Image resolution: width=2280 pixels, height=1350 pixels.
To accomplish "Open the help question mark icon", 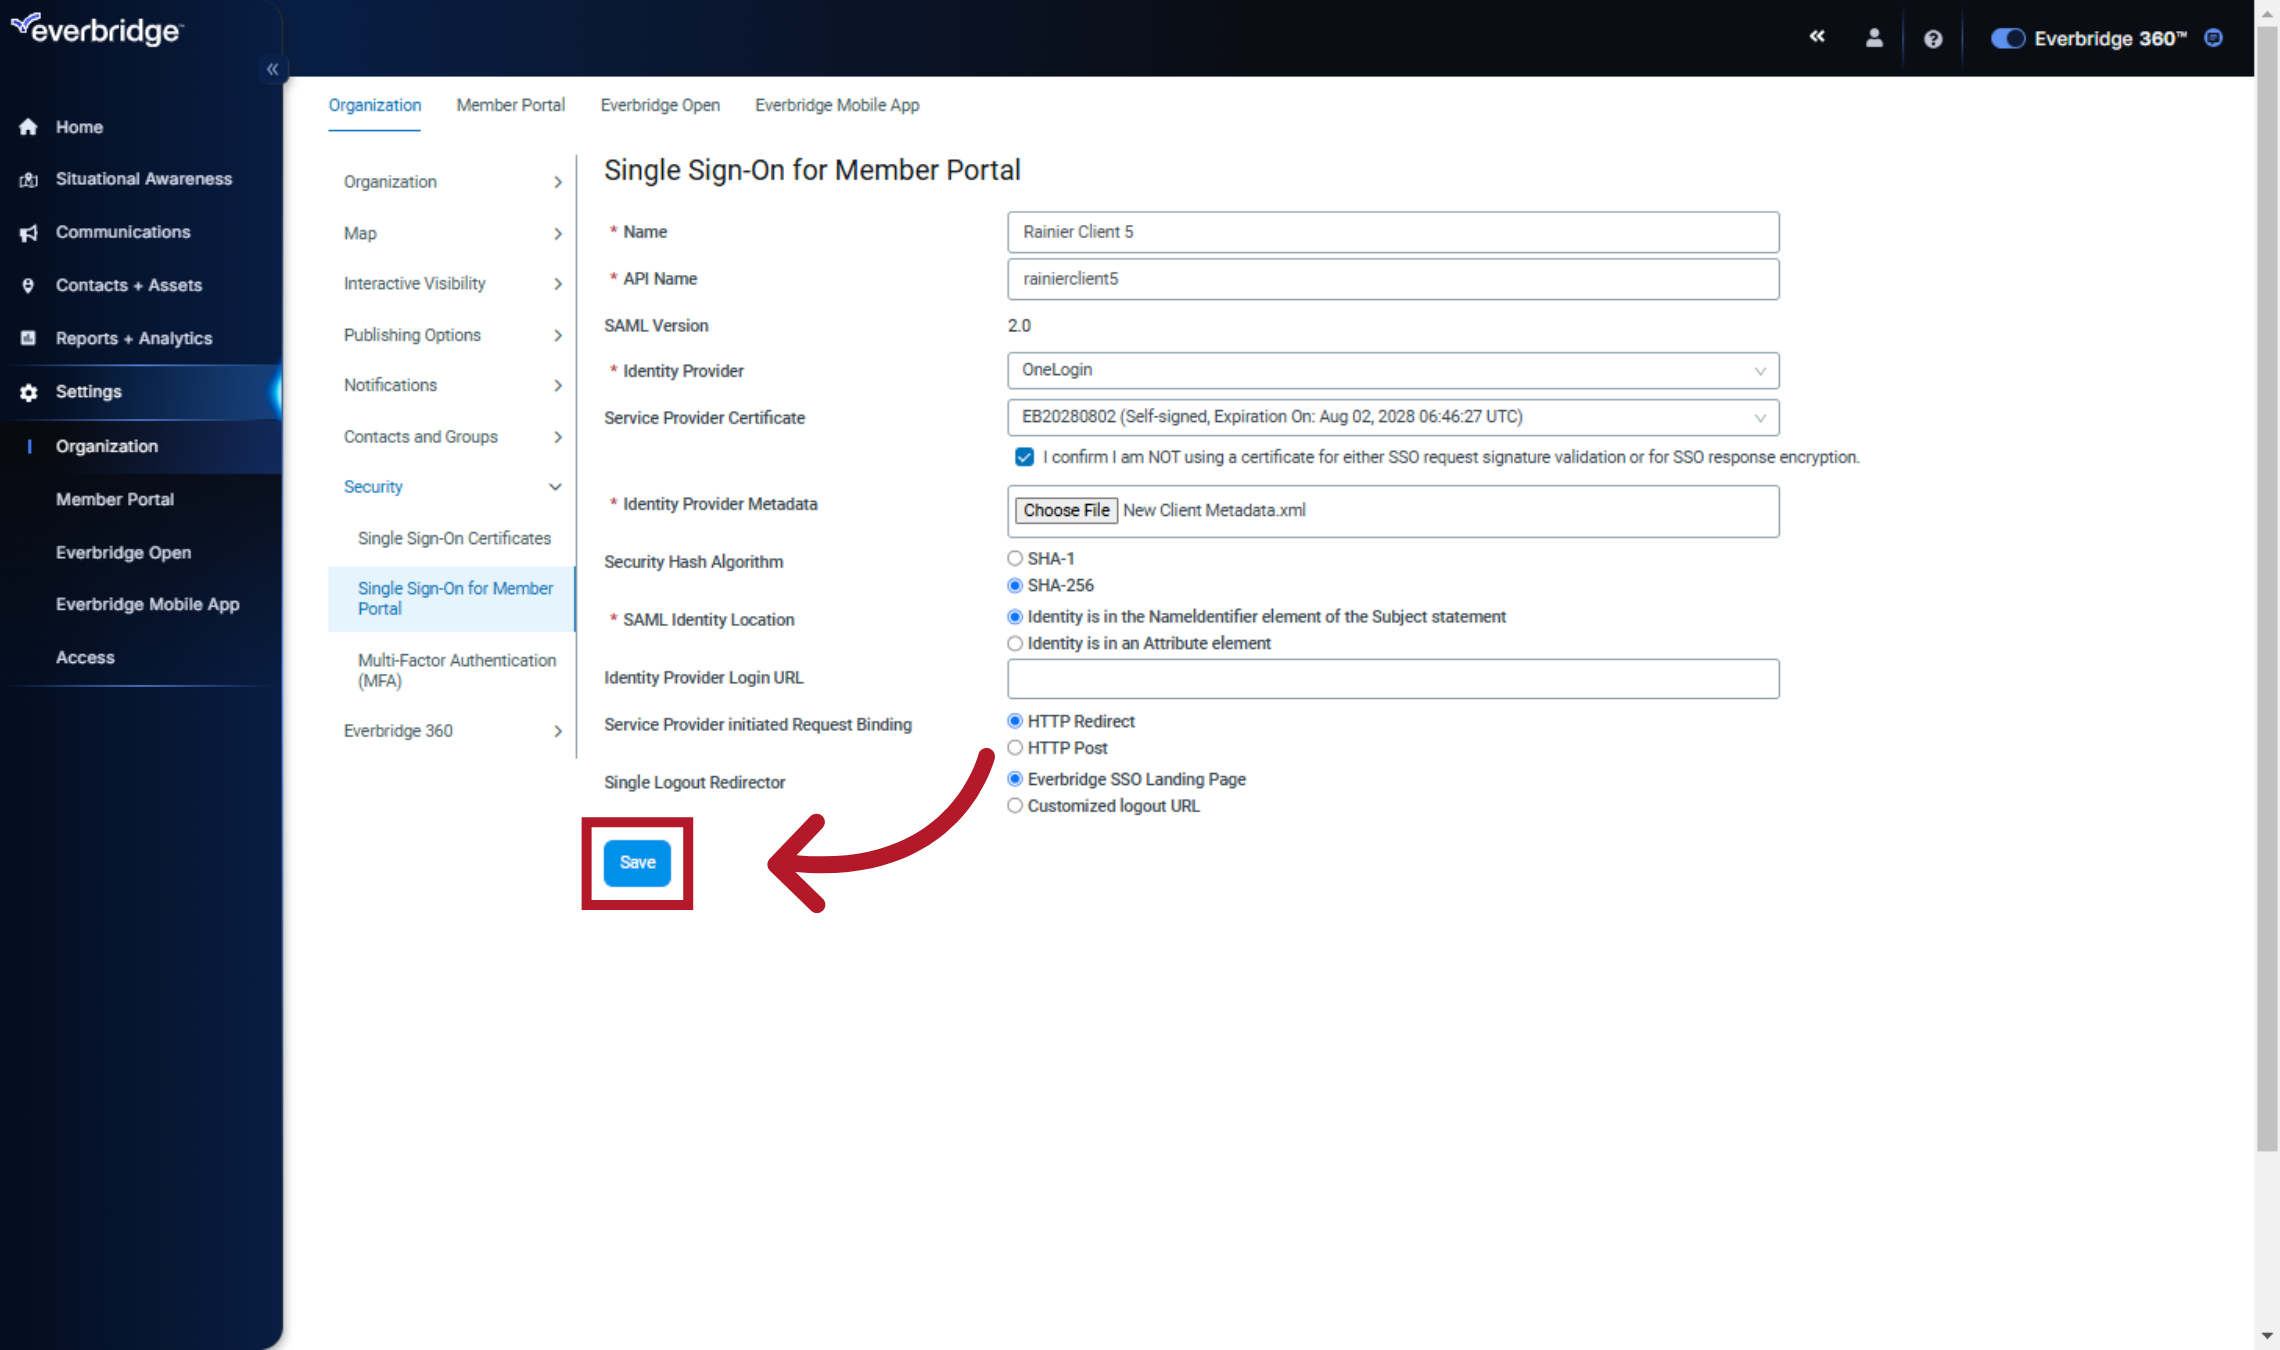I will point(1933,38).
